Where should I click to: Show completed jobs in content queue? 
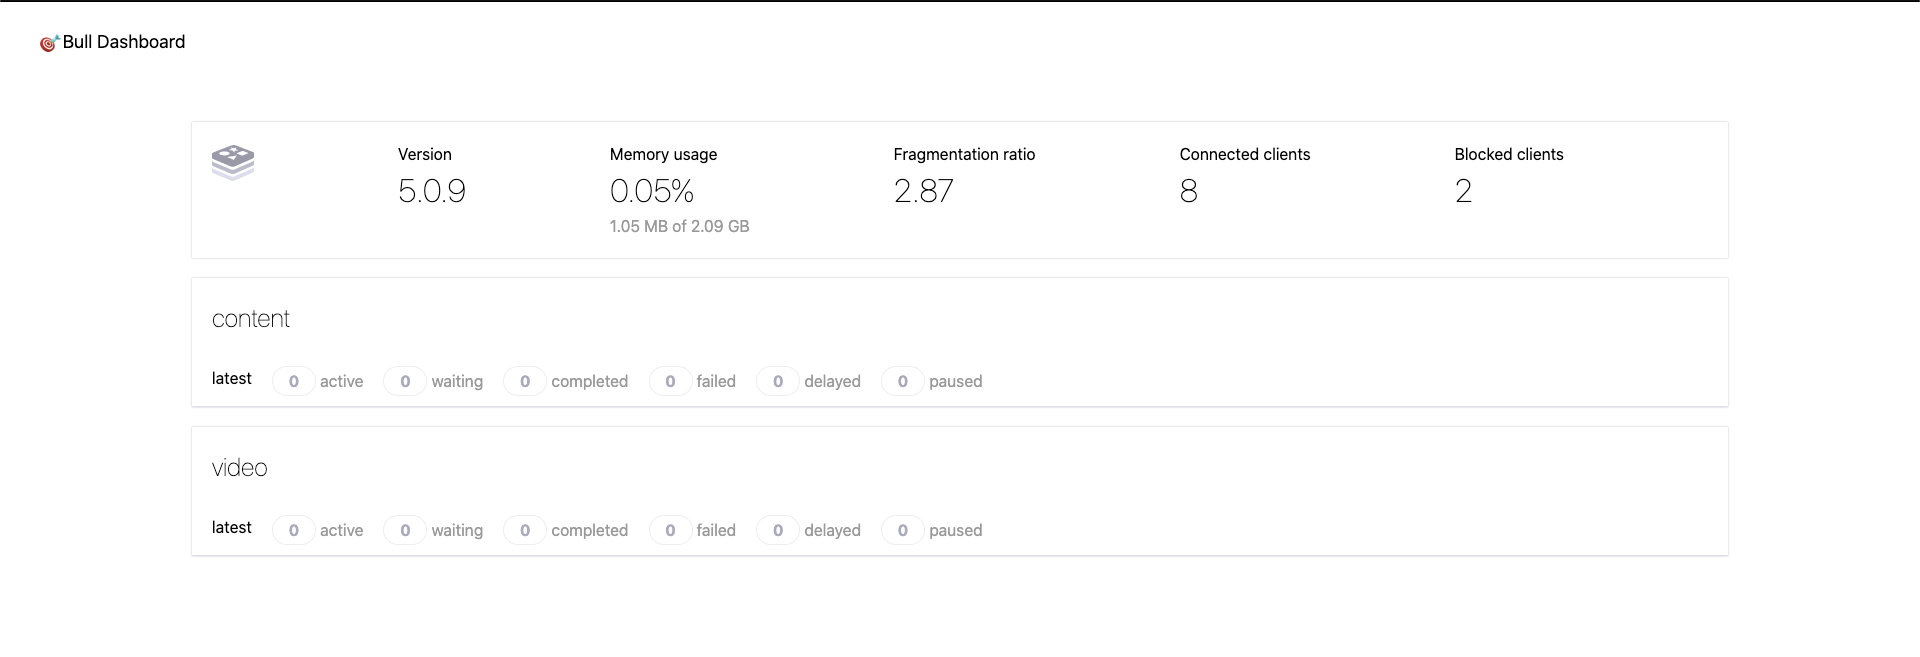tap(566, 381)
